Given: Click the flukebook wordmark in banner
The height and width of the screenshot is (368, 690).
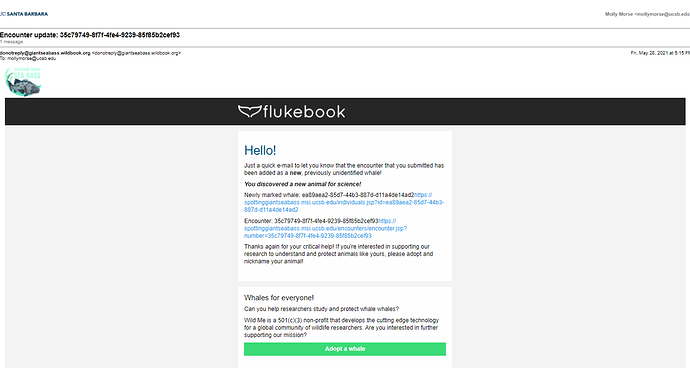Looking at the screenshot, I should pos(304,111).
